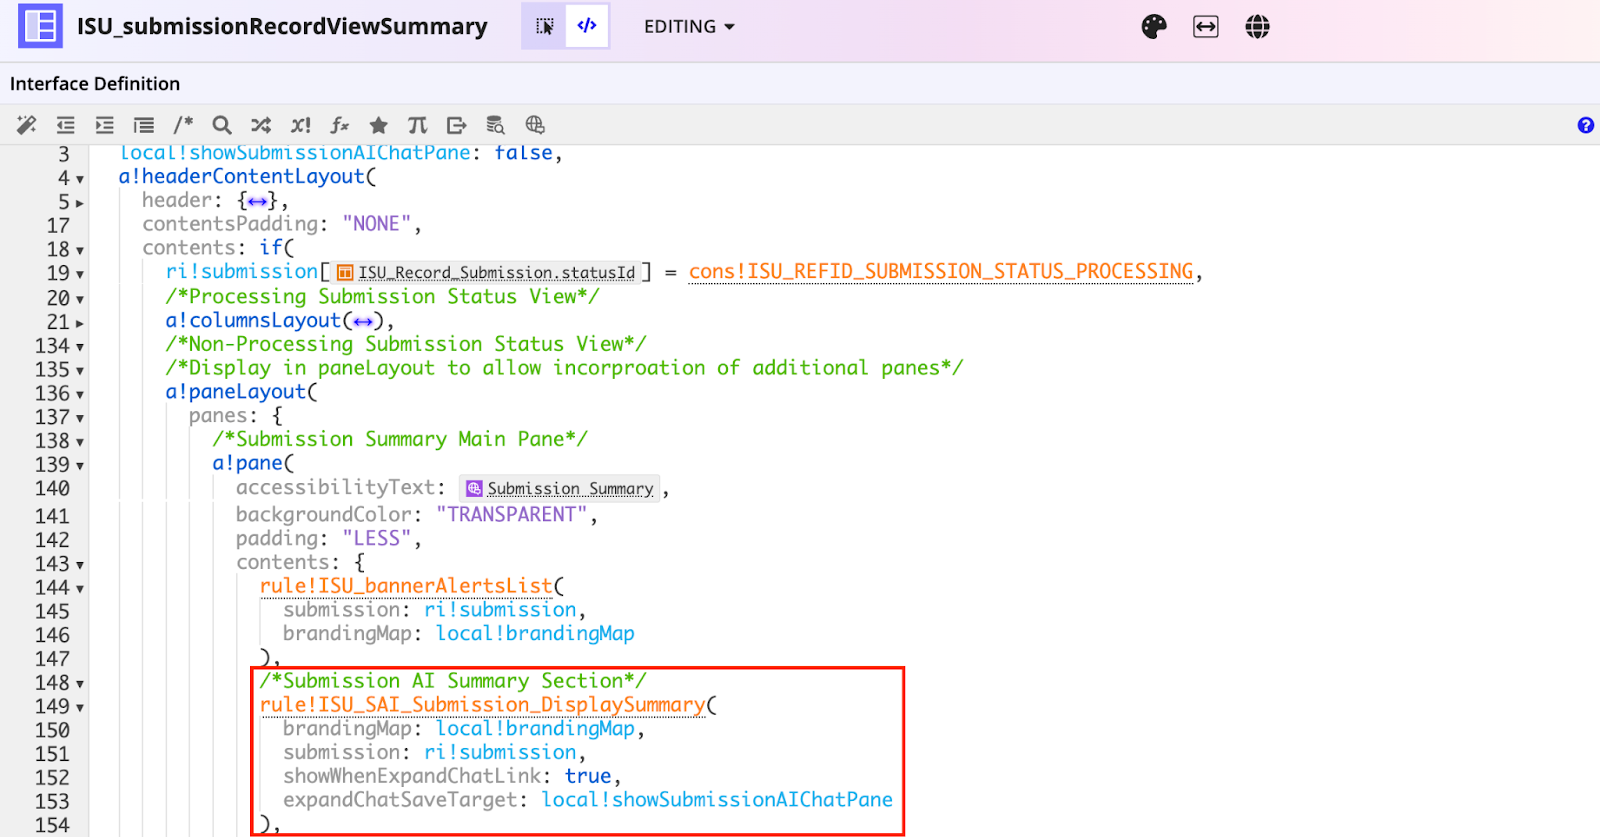Click the x! variable toolbar icon
The width and height of the screenshot is (1600, 837).
300,125
